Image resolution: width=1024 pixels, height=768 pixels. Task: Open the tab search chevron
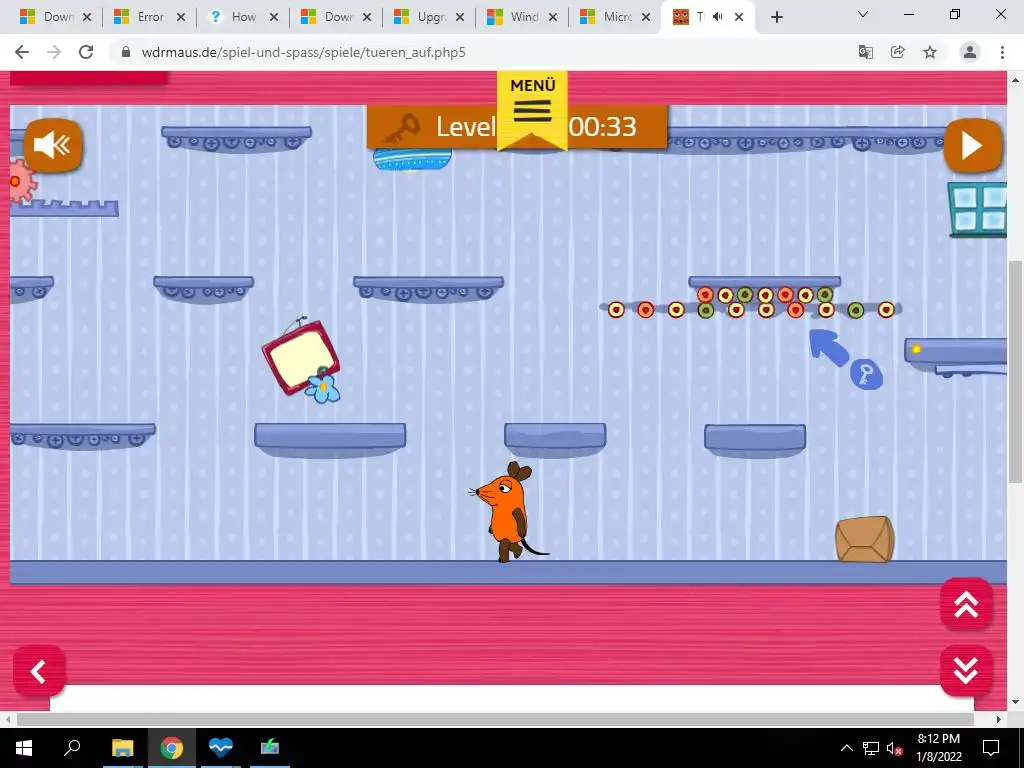click(x=863, y=14)
